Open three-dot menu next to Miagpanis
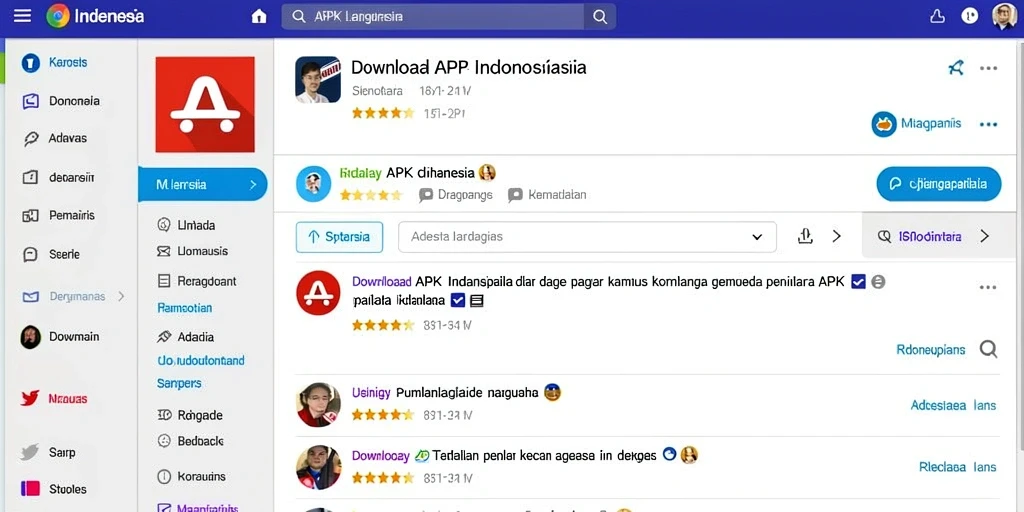Screen dimensions: 1024x512 pyautogui.click(x=988, y=124)
